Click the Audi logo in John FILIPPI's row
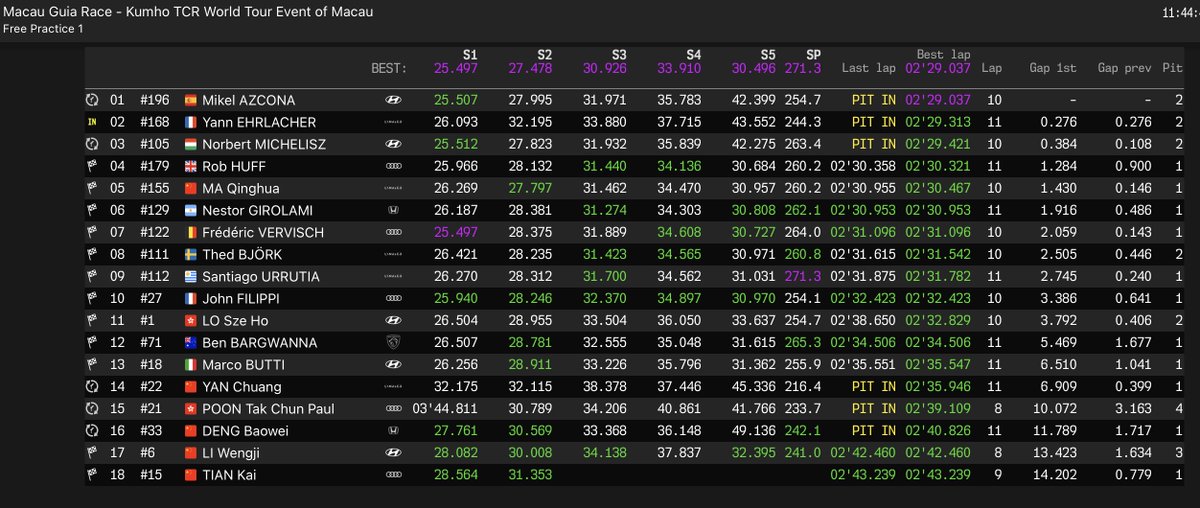The image size is (1200, 508). (393, 299)
